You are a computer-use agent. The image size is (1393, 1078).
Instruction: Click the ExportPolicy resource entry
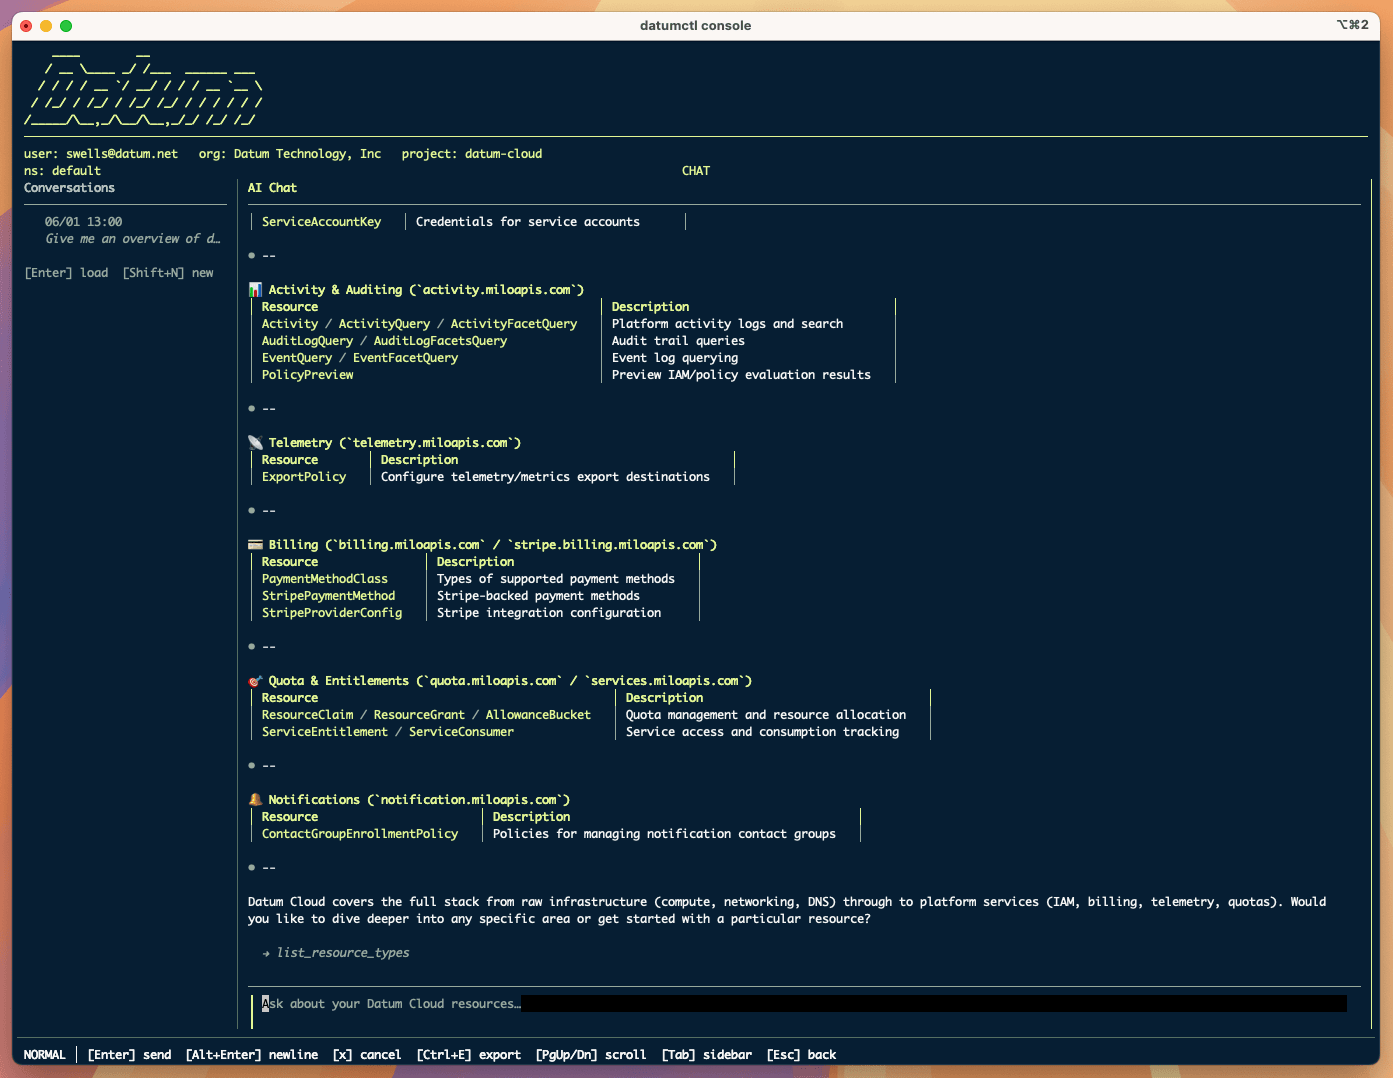(x=304, y=477)
